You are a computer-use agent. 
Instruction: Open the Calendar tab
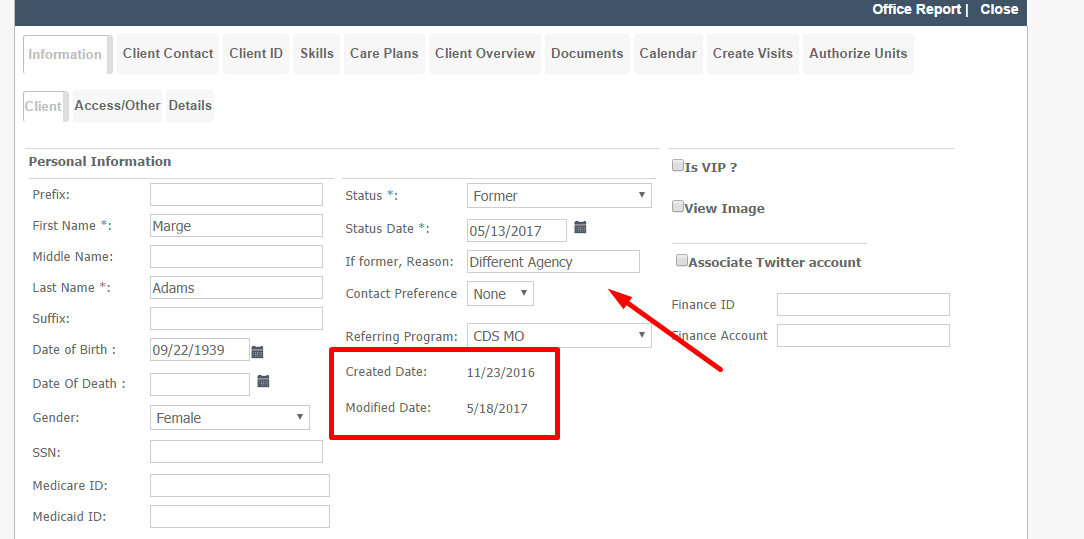coord(669,54)
